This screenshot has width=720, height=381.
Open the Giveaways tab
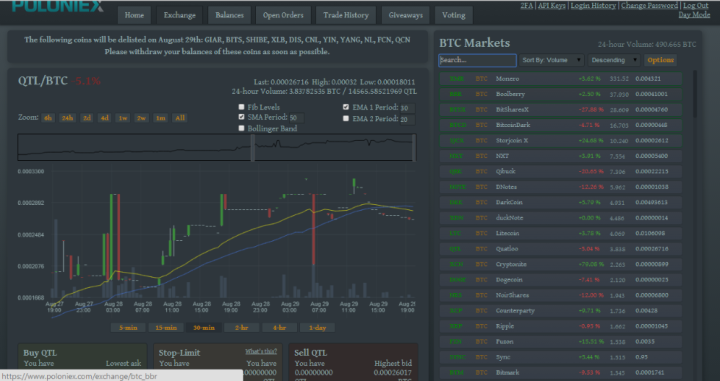tap(405, 15)
